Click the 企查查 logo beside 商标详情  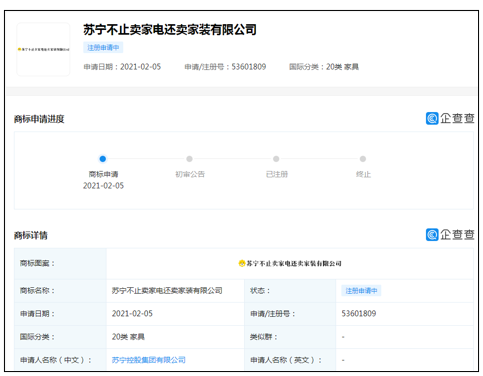[x=450, y=234]
